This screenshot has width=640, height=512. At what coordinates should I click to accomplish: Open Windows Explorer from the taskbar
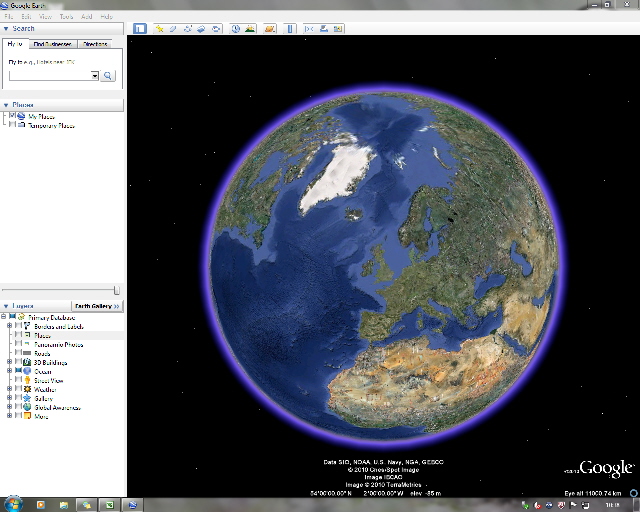pyautogui.click(x=64, y=505)
